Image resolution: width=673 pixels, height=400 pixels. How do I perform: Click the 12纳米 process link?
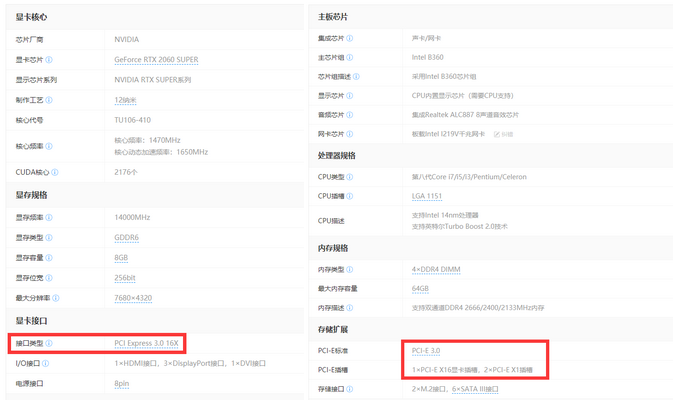126,100
